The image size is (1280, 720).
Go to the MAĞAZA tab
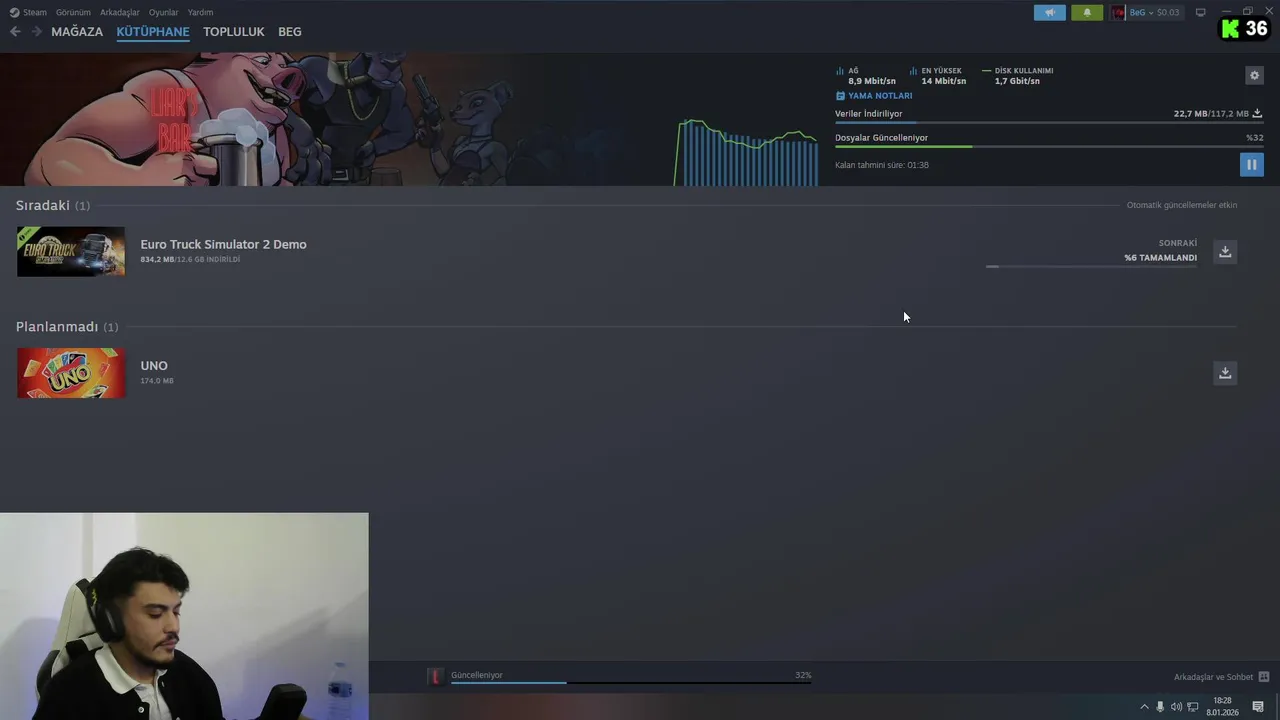pyautogui.click(x=77, y=32)
